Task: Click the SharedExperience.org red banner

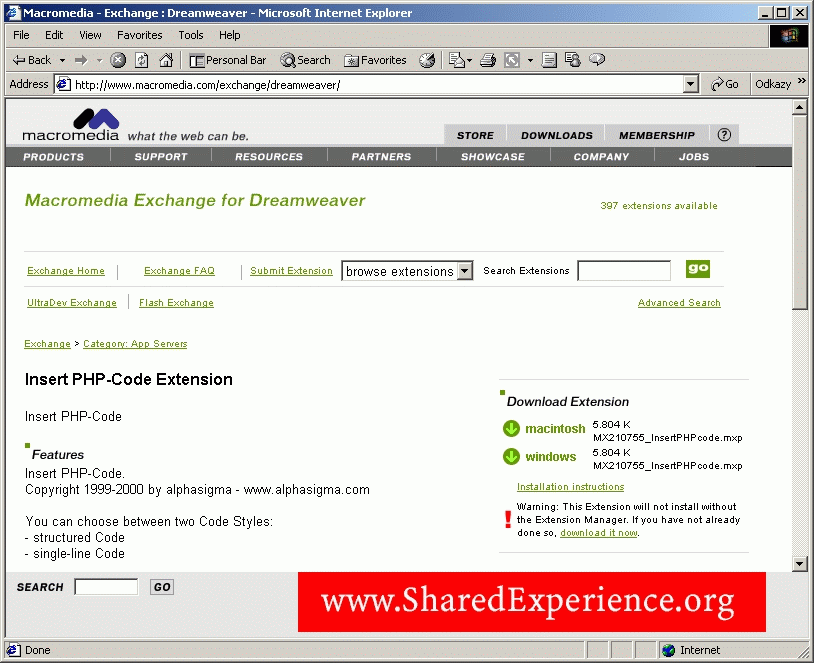Action: pos(532,602)
